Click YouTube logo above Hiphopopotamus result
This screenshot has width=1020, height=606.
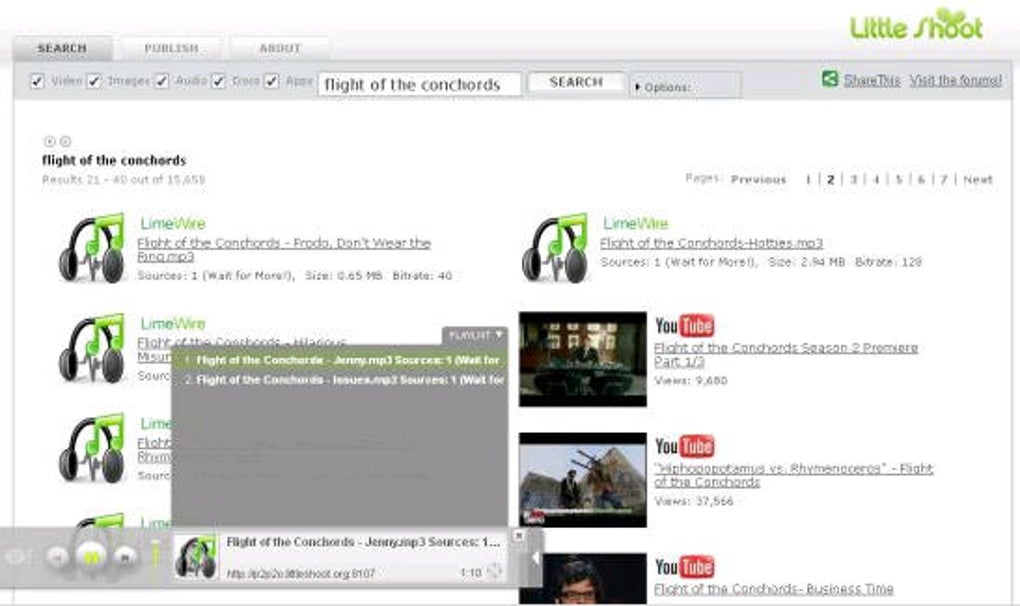(684, 446)
